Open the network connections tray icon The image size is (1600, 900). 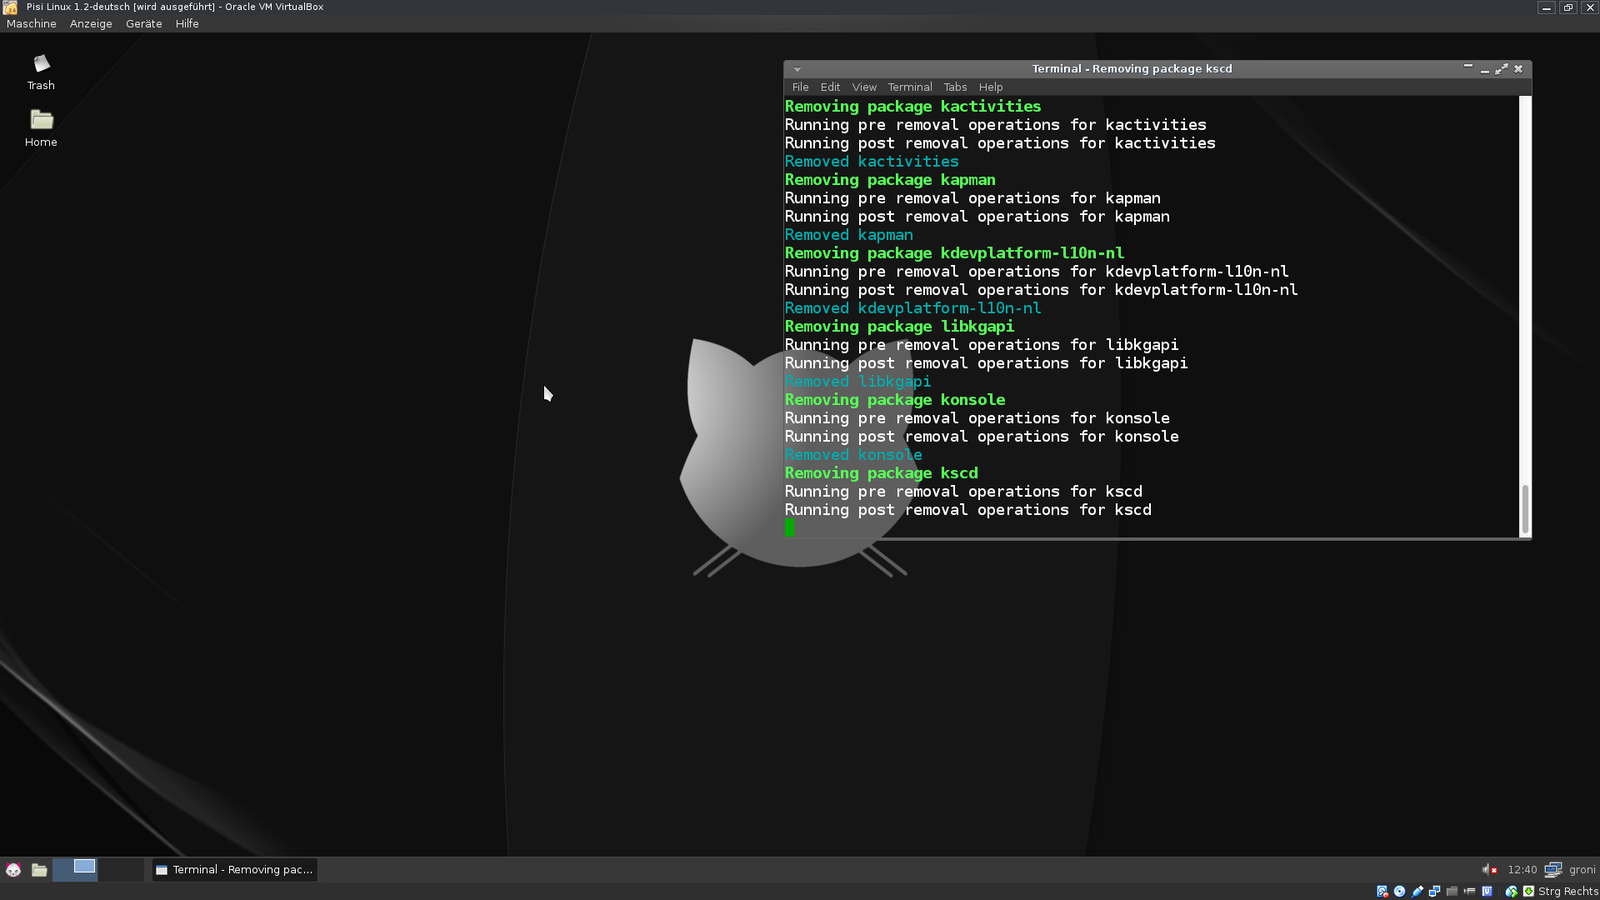pos(1553,869)
